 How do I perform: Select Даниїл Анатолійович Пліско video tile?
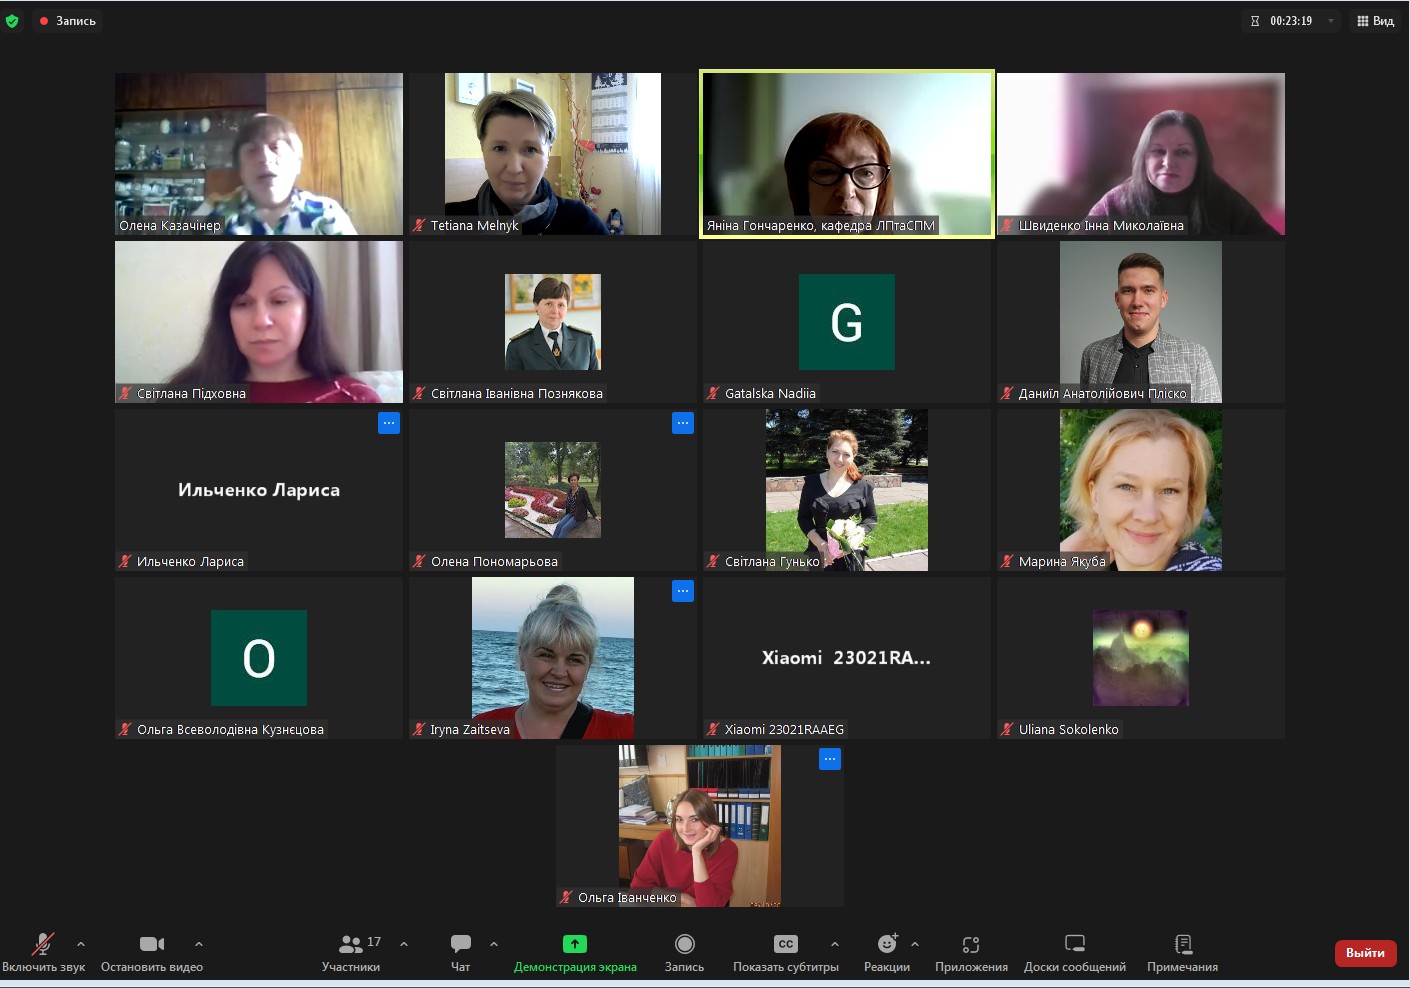point(1141,321)
